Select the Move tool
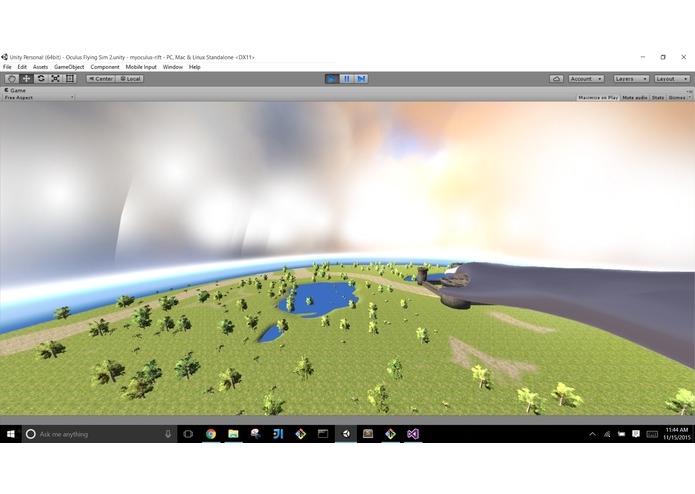This screenshot has height=494, width=695. (x=27, y=78)
